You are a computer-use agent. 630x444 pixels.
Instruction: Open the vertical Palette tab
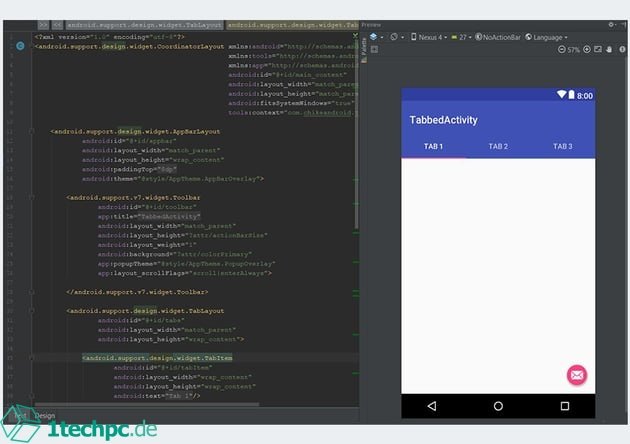(364, 49)
